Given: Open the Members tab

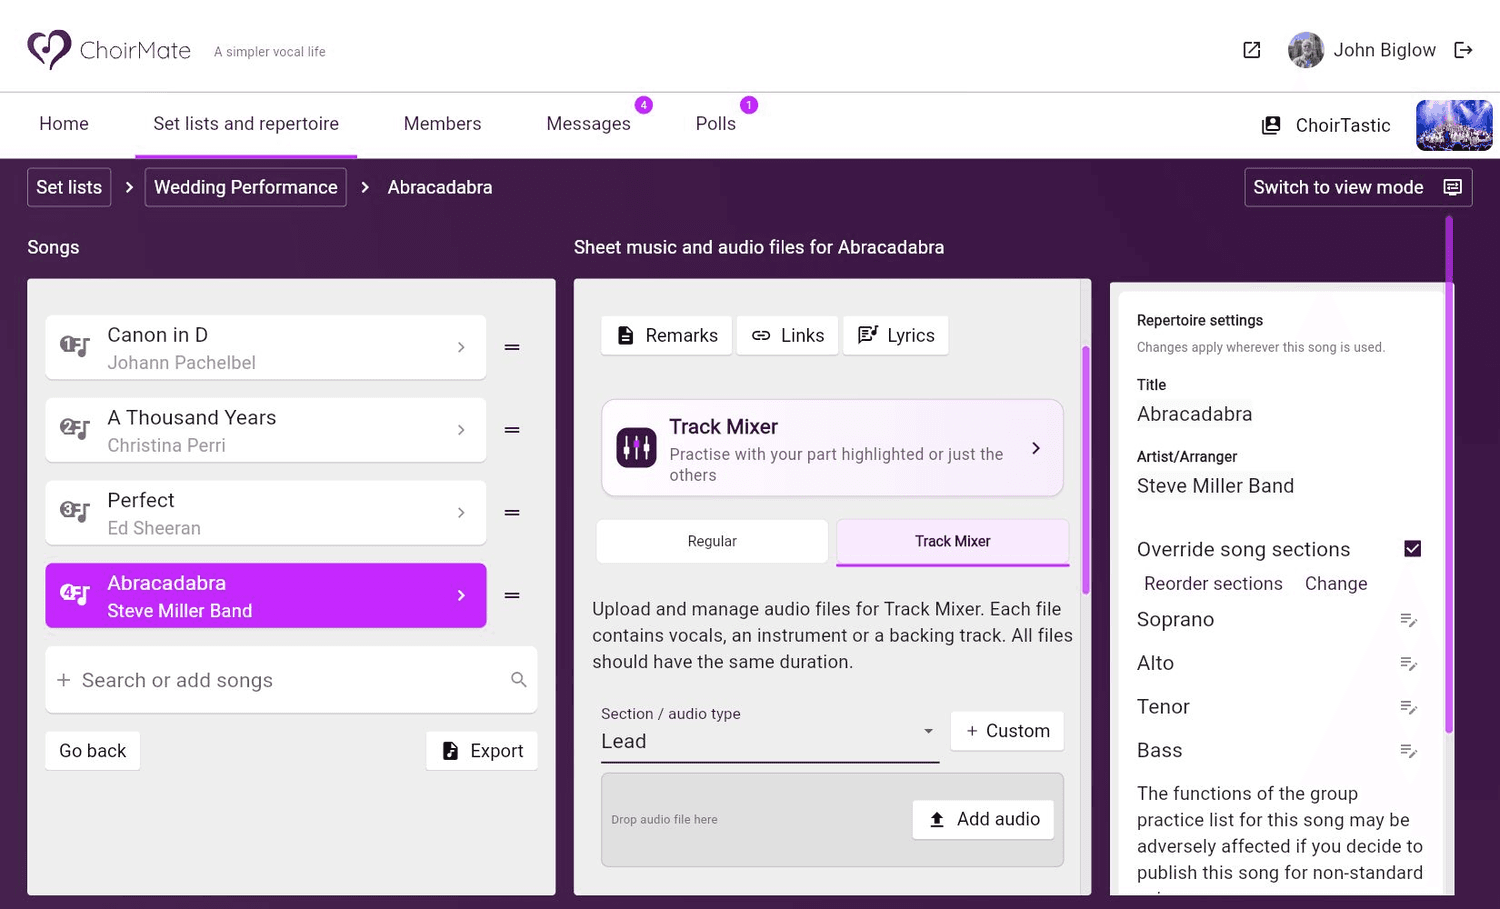Looking at the screenshot, I should 442,124.
